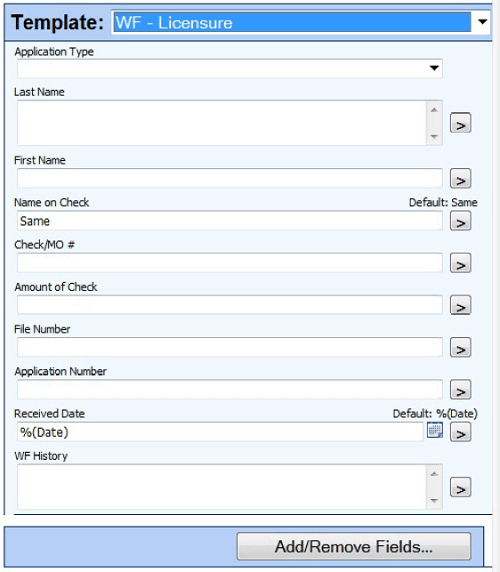Click the arrow button beside Received Date

click(460, 432)
